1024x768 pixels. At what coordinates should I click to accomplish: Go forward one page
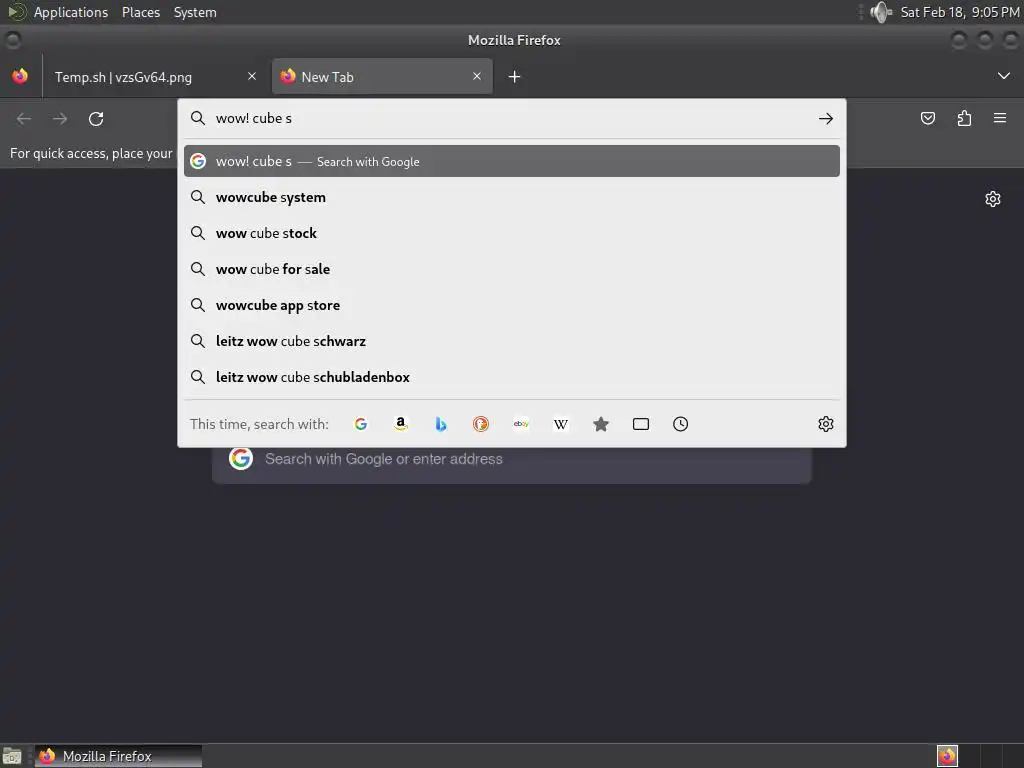click(60, 118)
